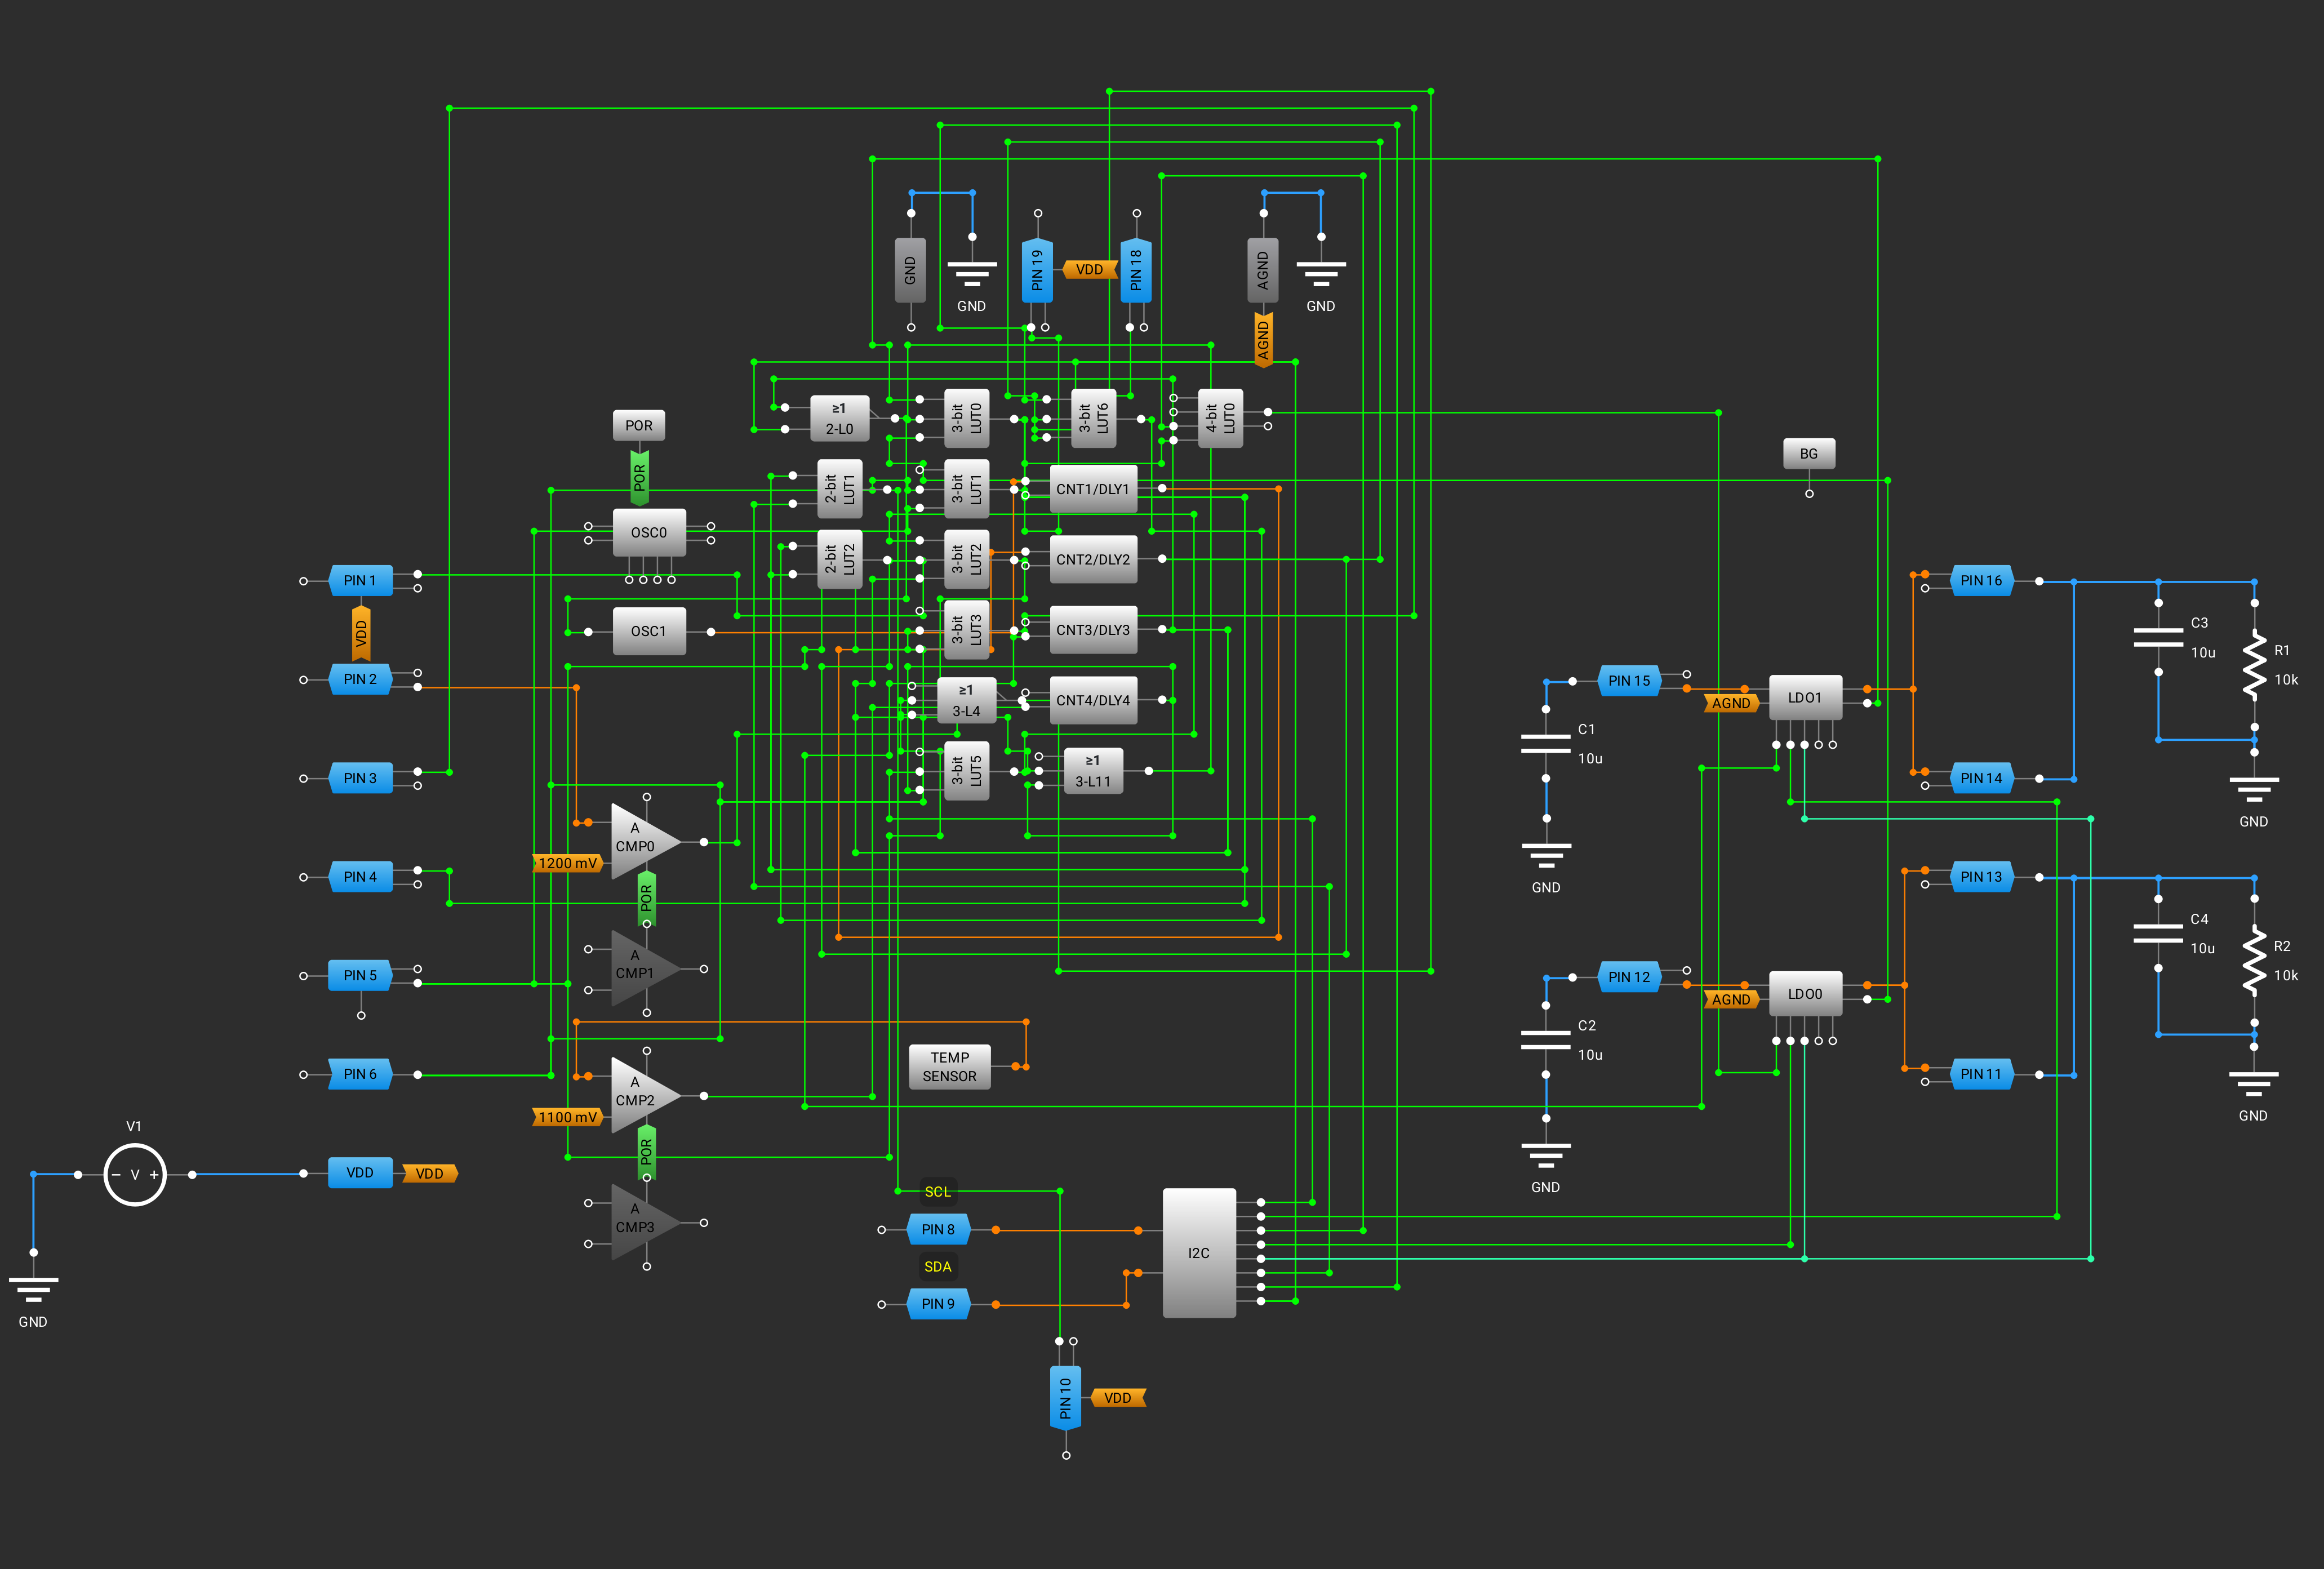Image resolution: width=2324 pixels, height=1569 pixels.
Task: Click the OSC0 oscillator block
Action: [x=648, y=532]
